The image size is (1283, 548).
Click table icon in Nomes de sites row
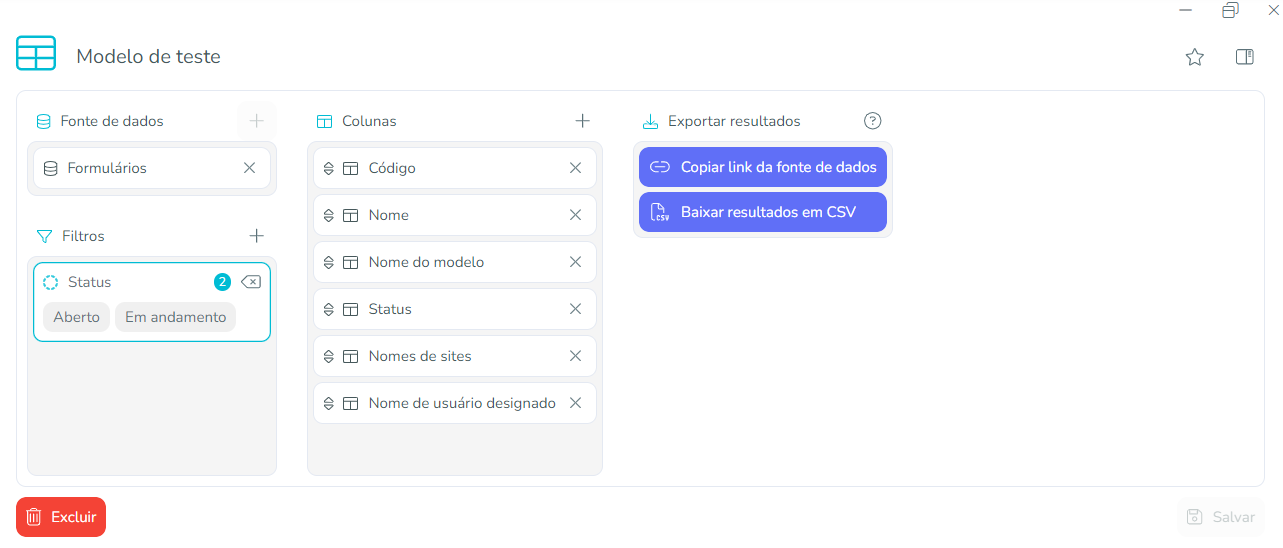coord(350,356)
